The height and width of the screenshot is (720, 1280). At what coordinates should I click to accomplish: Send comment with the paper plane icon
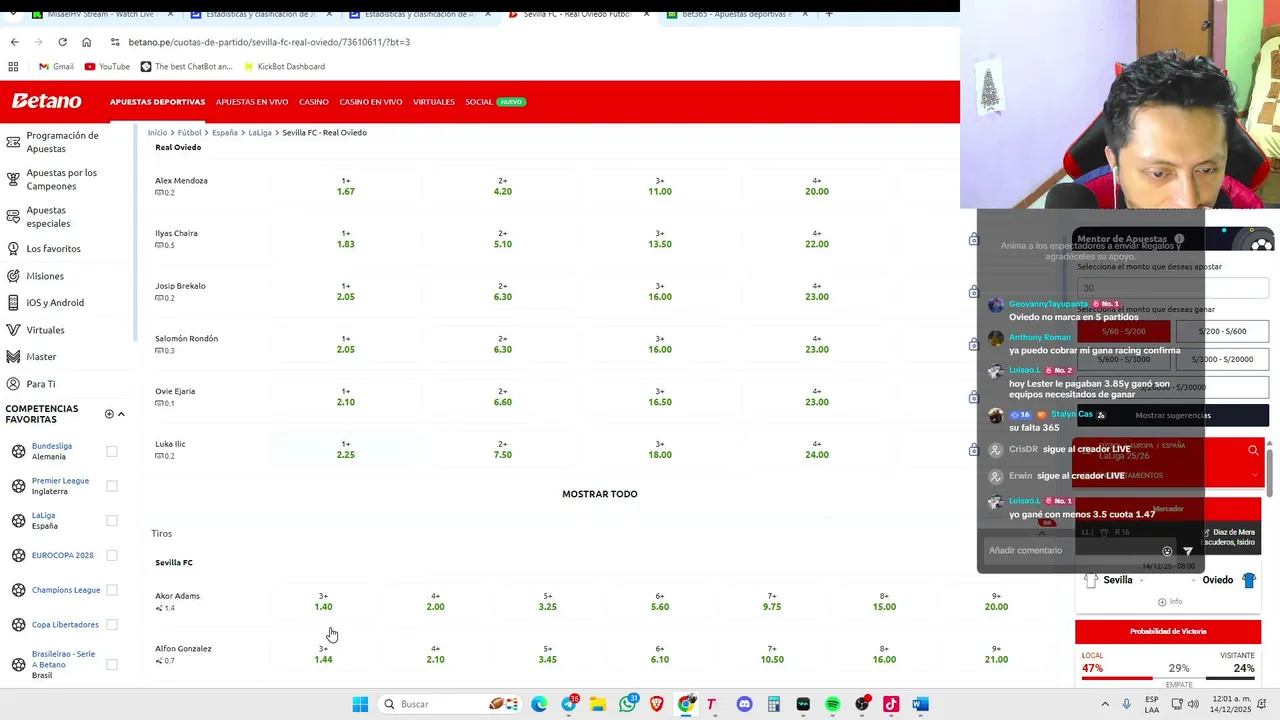(x=1188, y=551)
